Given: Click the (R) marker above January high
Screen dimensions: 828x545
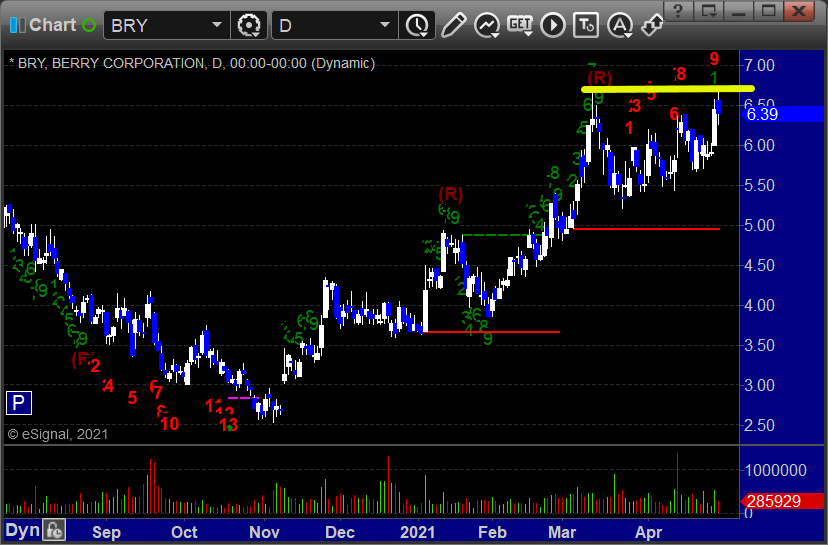Looking at the screenshot, I should coord(450,194).
